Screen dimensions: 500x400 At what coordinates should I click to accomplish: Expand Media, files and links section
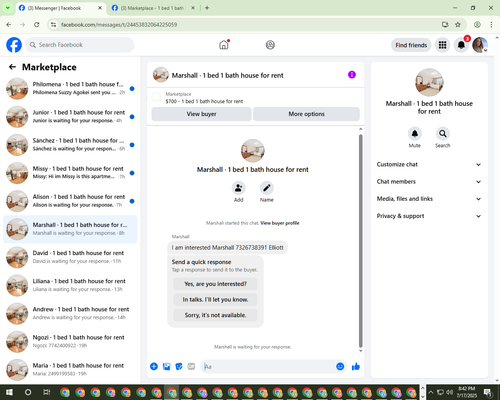tap(429, 199)
